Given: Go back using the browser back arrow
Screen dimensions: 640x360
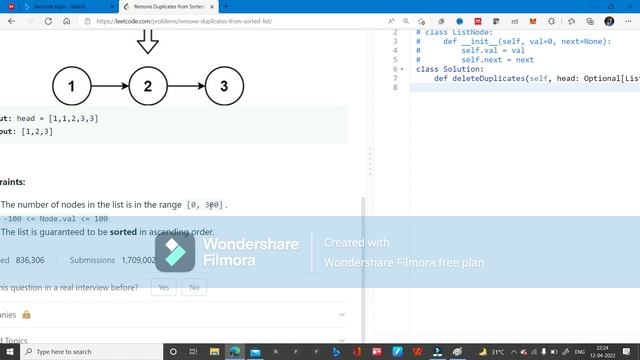Looking at the screenshot, I should click(x=11, y=21).
